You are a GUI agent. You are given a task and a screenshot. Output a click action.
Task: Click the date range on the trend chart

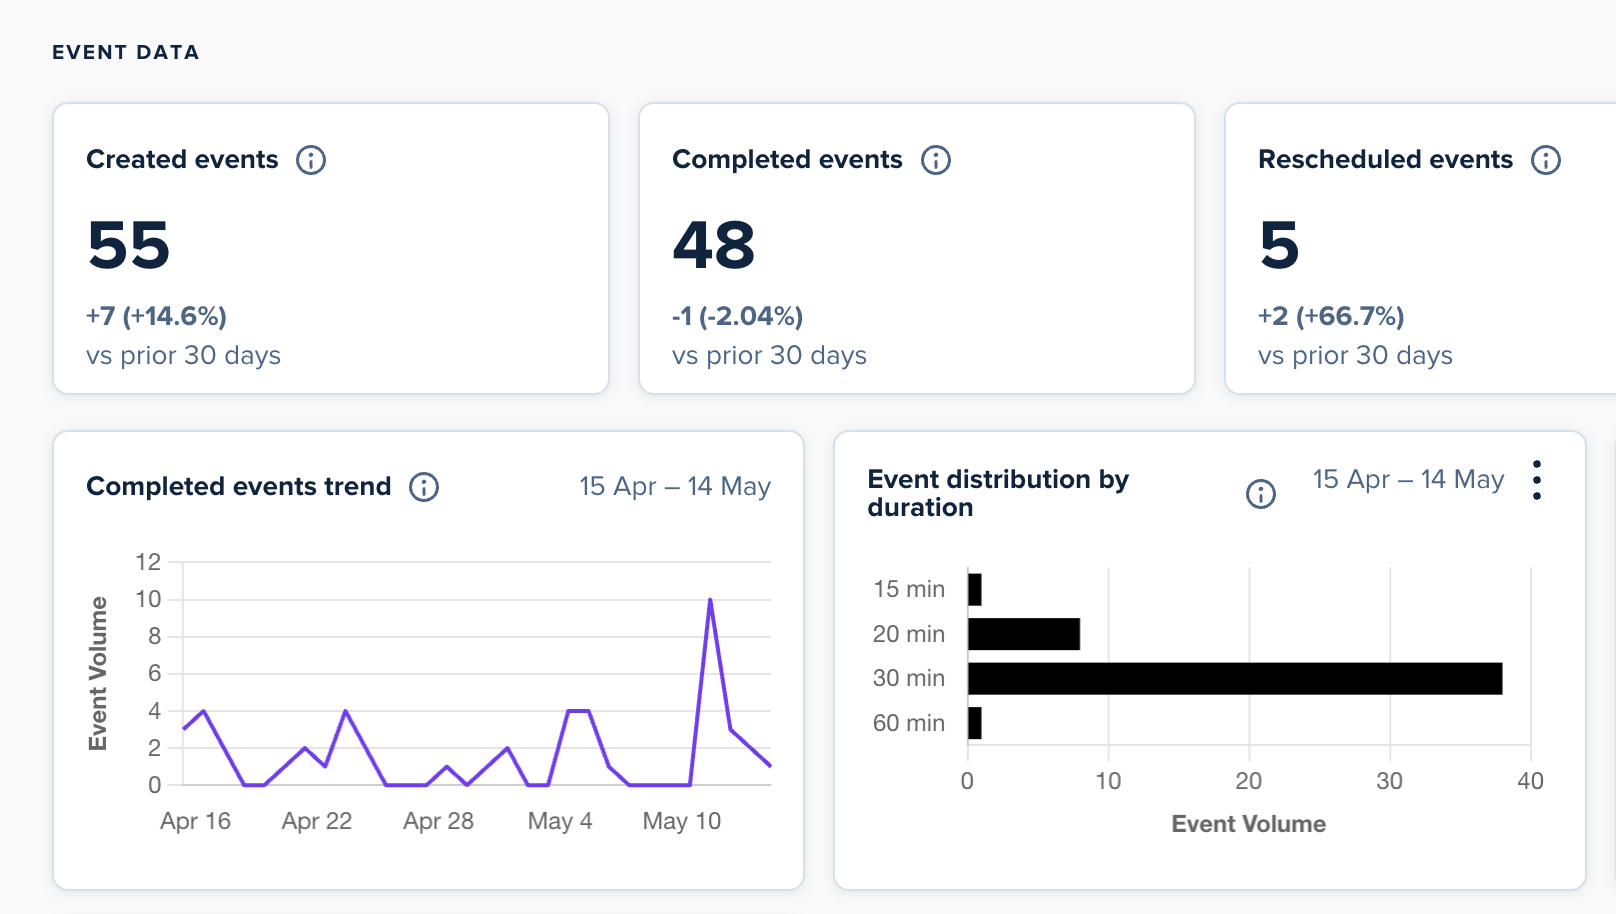pos(675,486)
